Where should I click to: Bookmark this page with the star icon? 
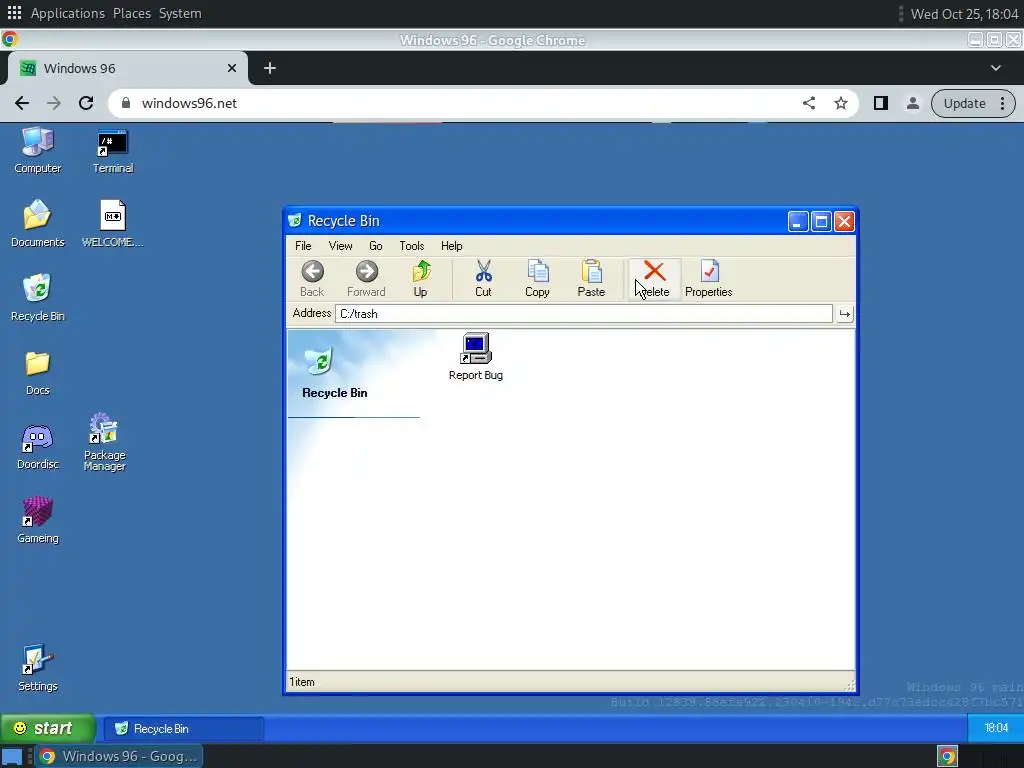[x=841, y=103]
